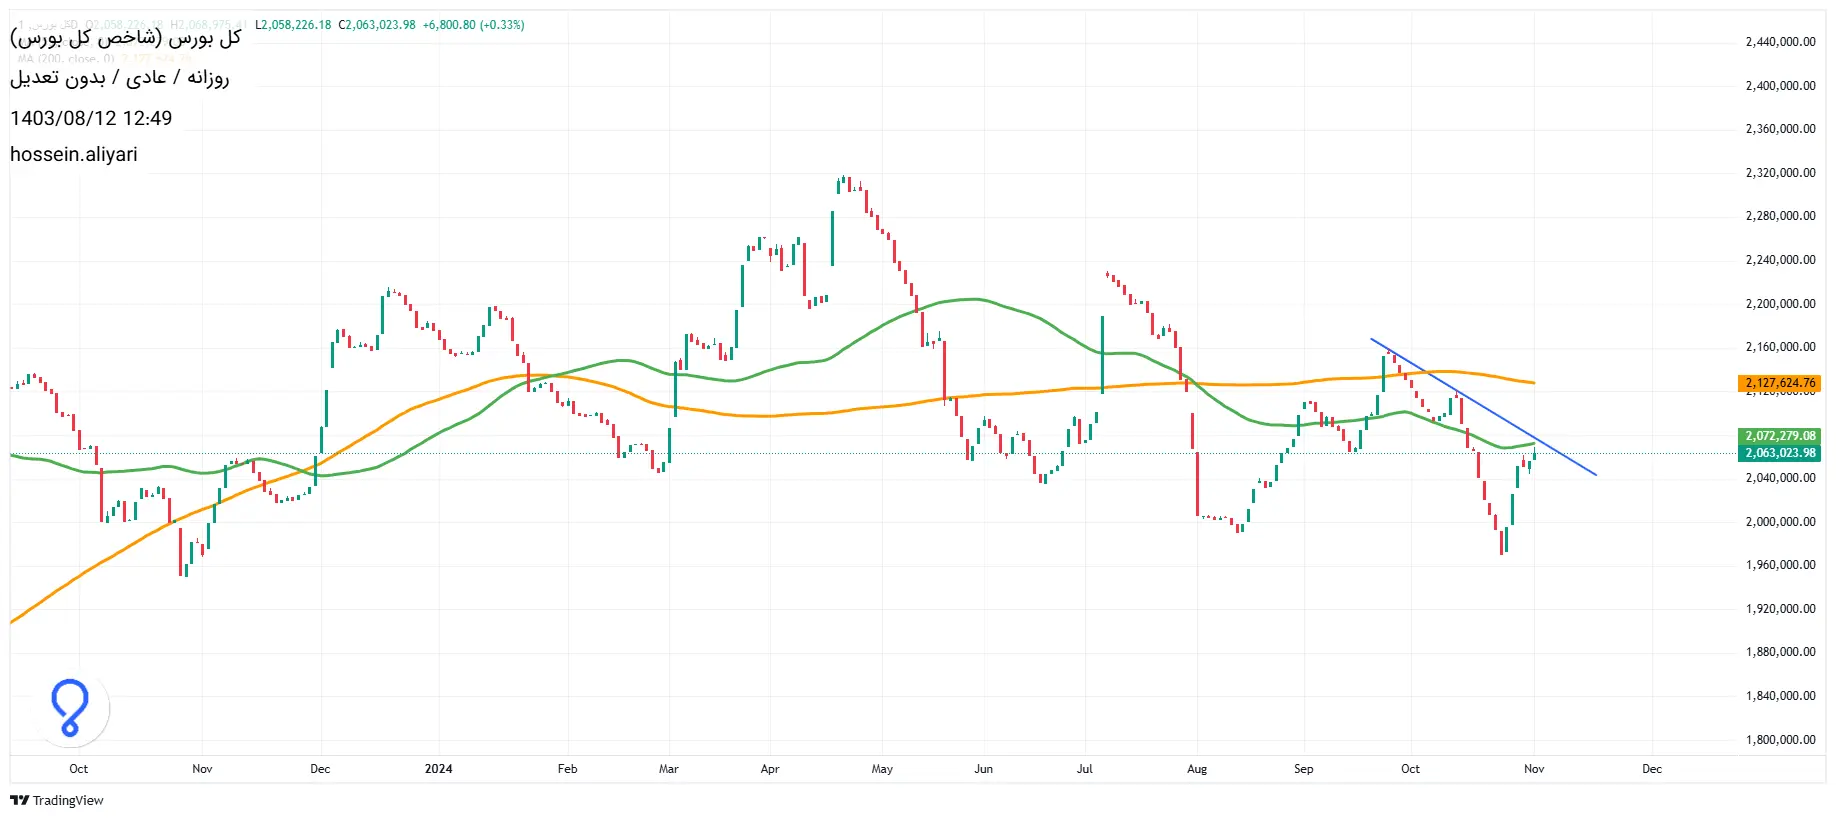Click the TradingView logo link
Image resolution: width=1836 pixels, height=818 pixels.
pyautogui.click(x=57, y=800)
